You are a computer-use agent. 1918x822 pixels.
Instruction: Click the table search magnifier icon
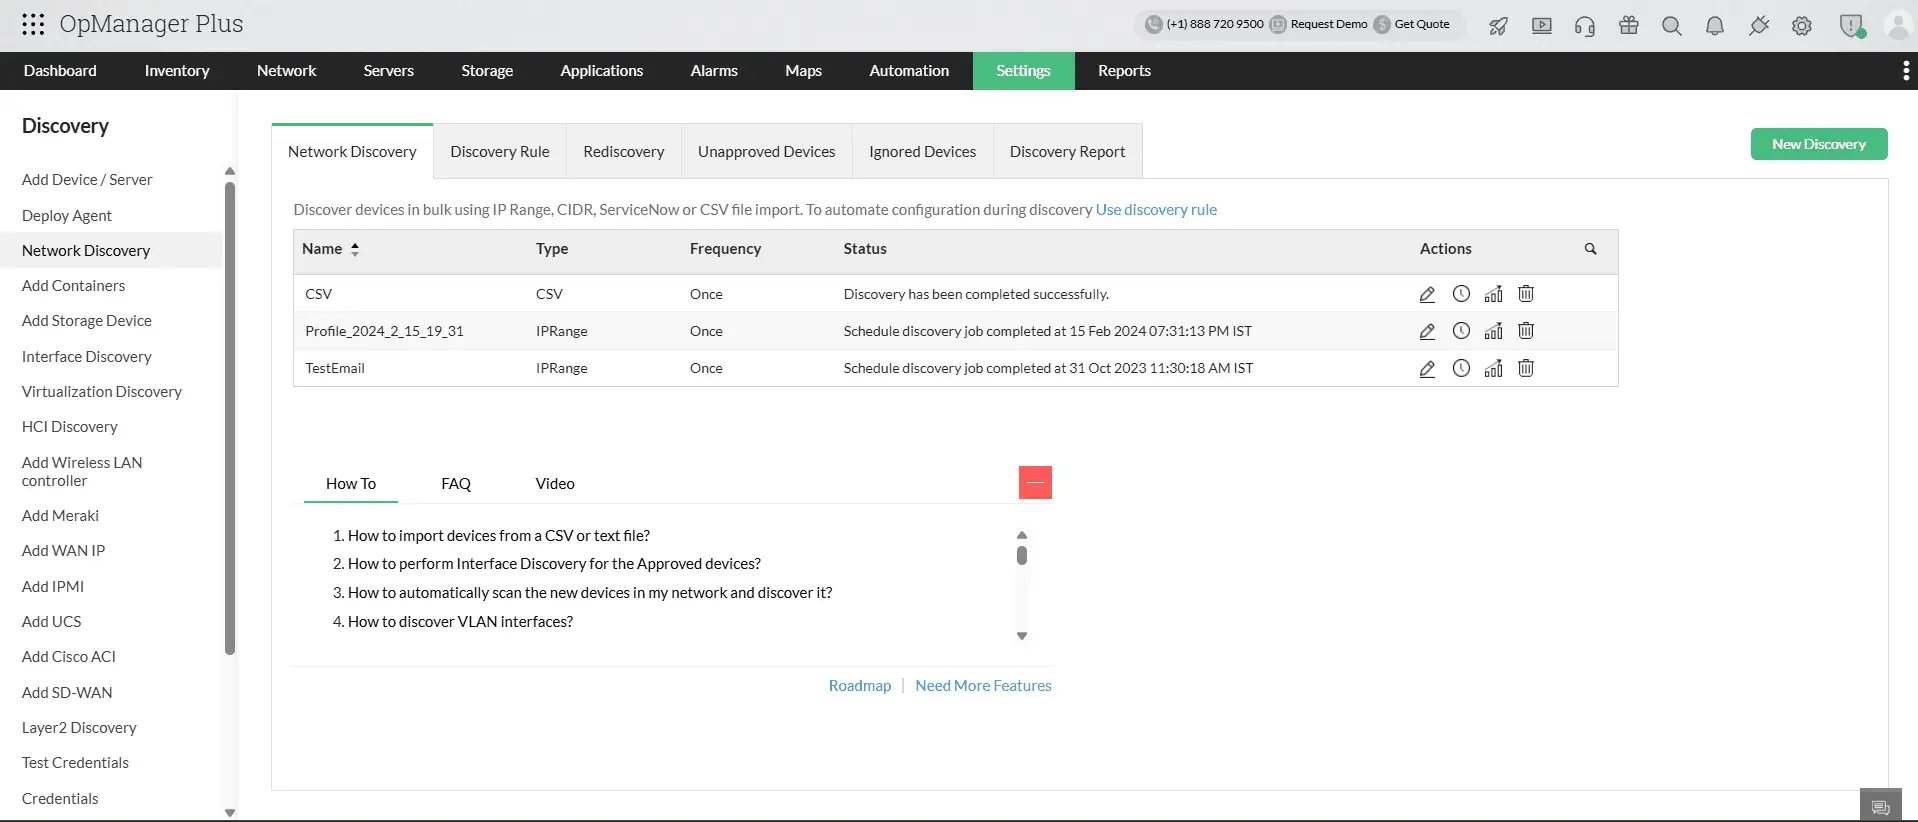pyautogui.click(x=1590, y=249)
